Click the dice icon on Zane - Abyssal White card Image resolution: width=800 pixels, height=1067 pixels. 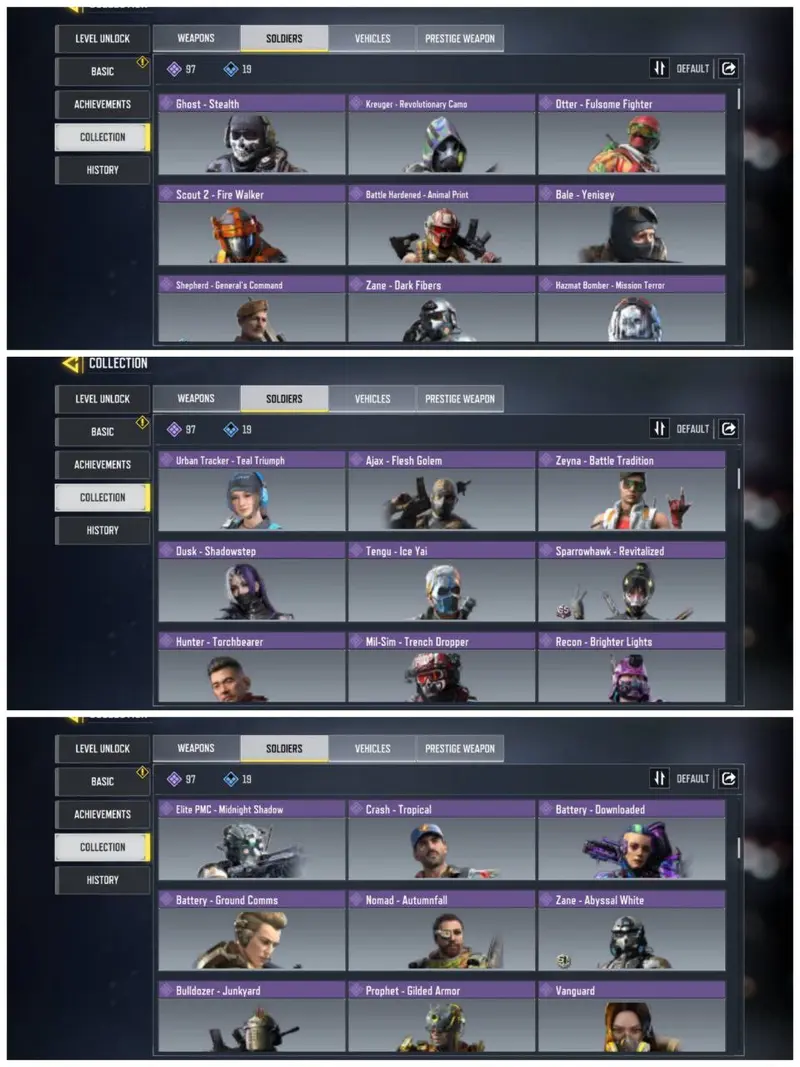pos(563,961)
